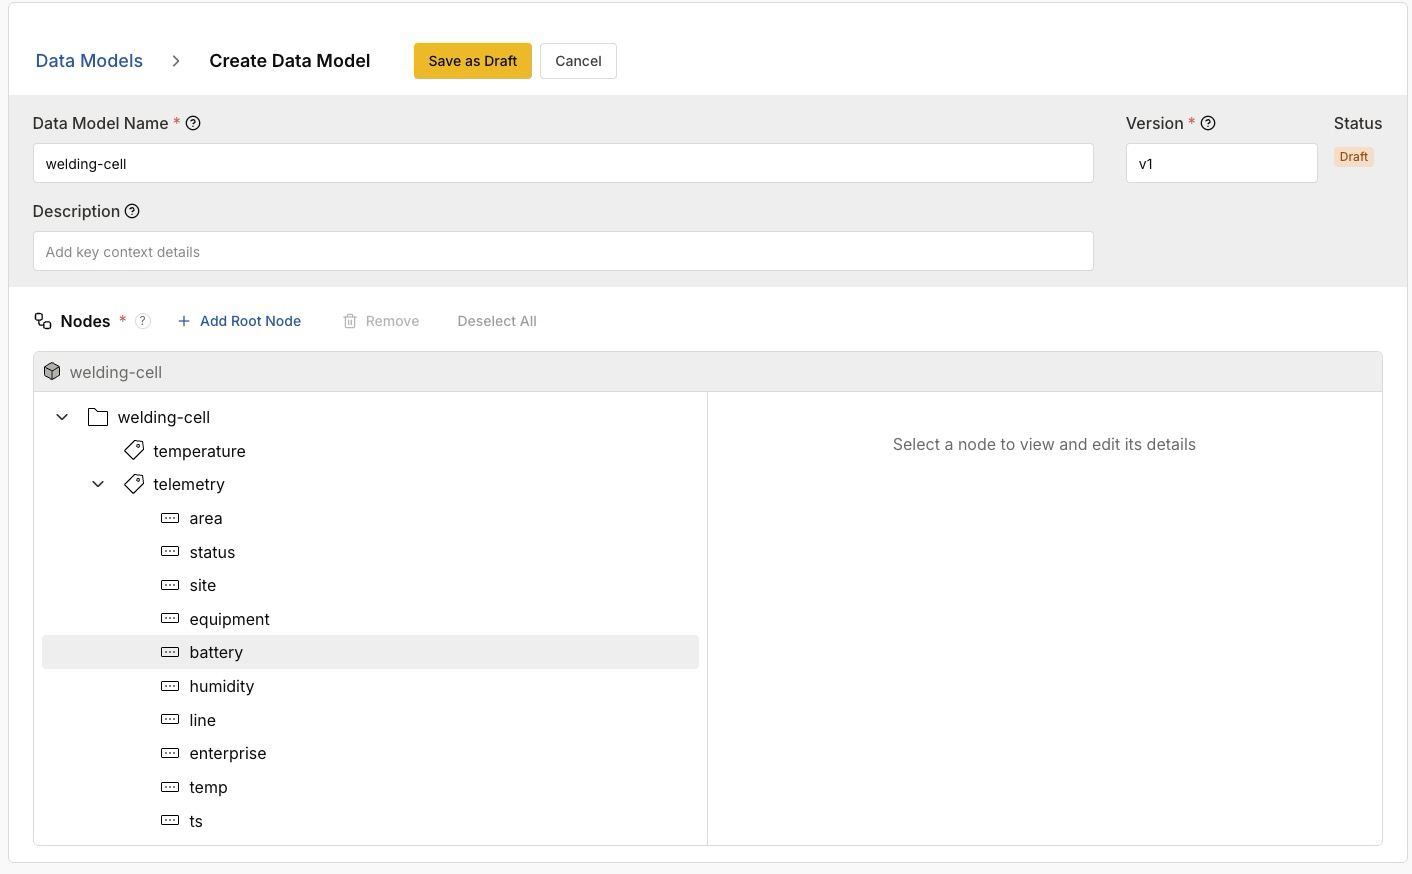
Task: Click the cube icon in welding-cell header
Action: (x=52, y=371)
